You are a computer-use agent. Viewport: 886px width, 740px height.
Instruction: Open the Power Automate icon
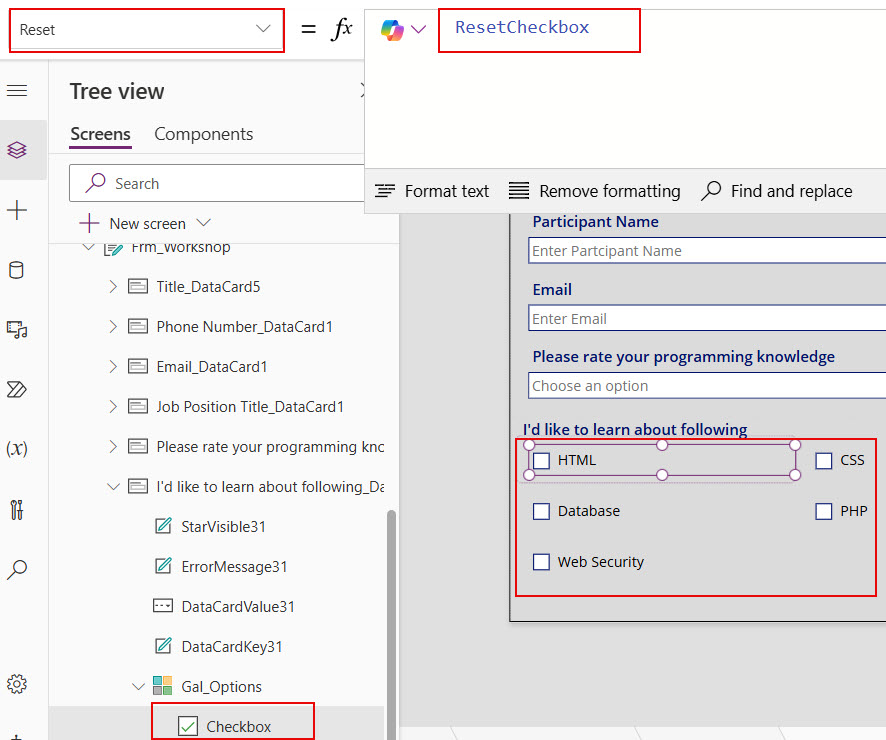17,389
